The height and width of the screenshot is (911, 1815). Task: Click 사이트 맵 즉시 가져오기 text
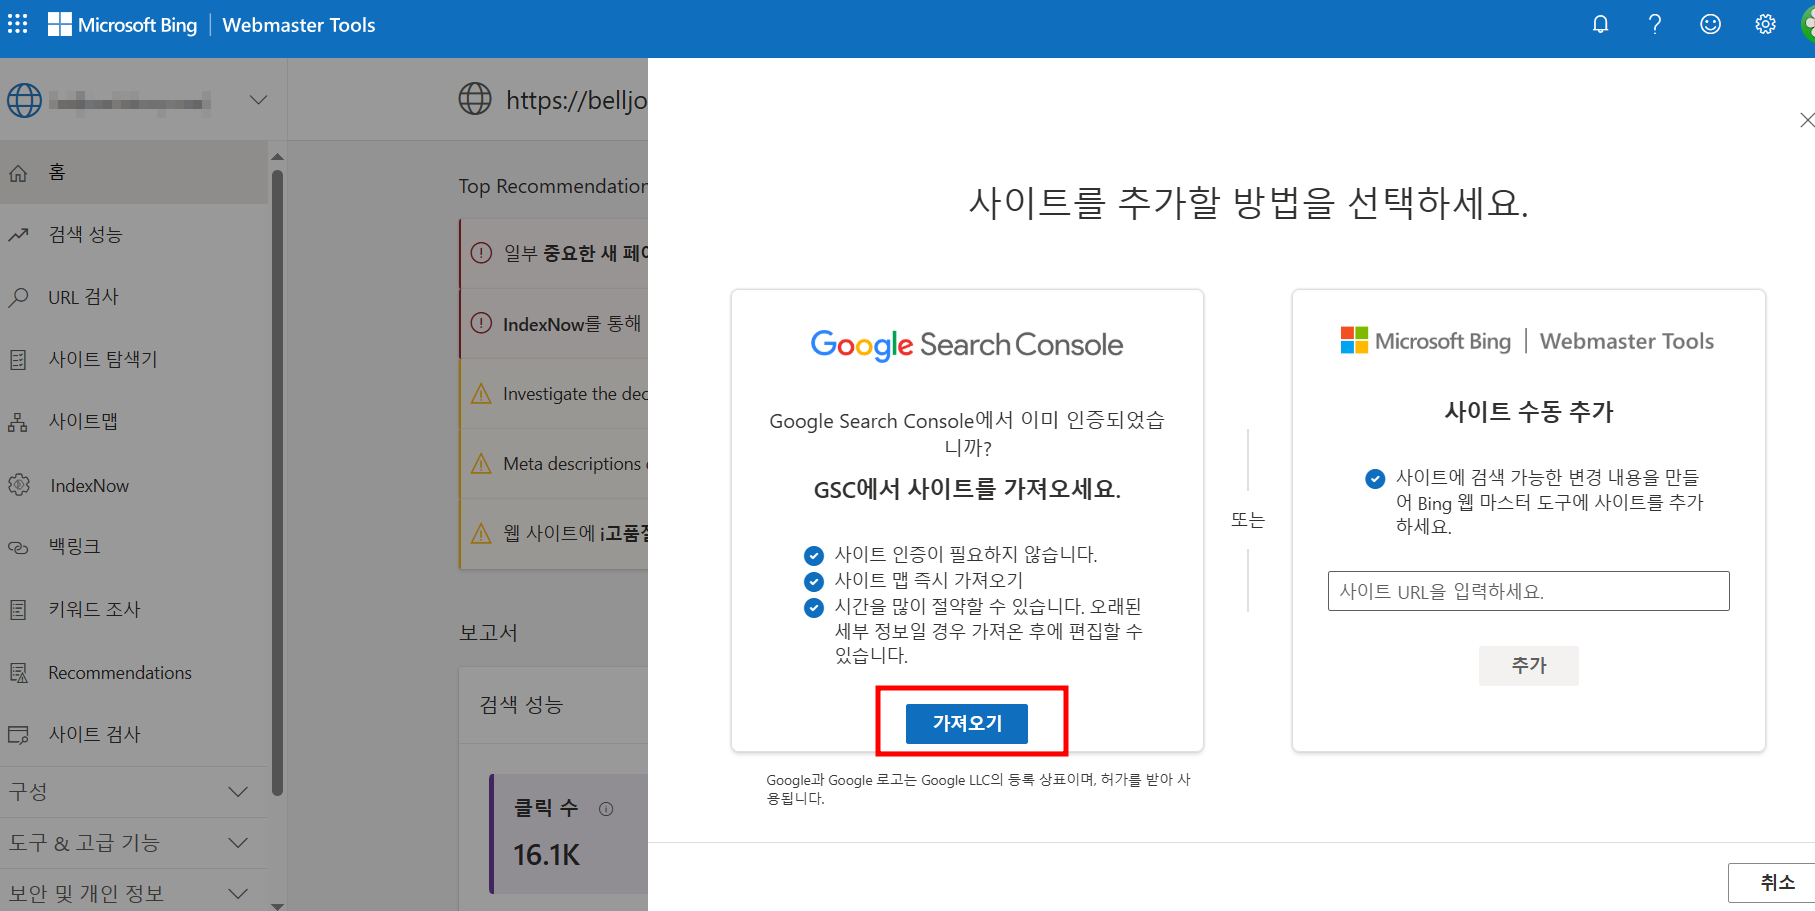(929, 580)
